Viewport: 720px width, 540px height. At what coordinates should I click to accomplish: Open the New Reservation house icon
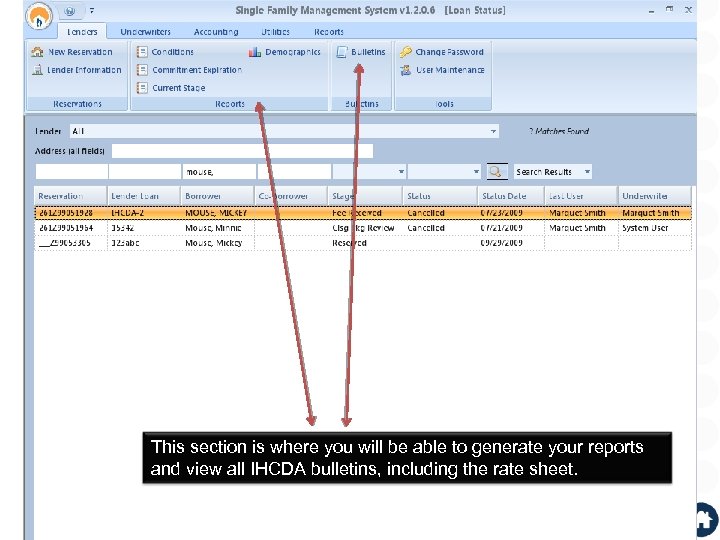tap(37, 52)
